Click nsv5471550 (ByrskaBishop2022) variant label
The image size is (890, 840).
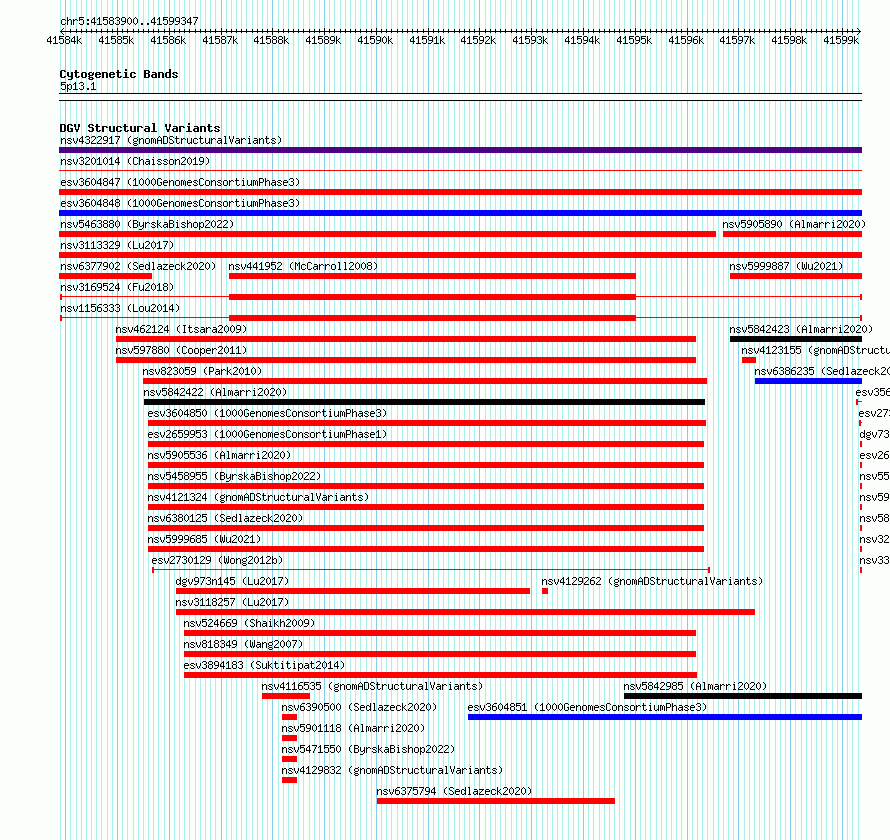click(368, 749)
